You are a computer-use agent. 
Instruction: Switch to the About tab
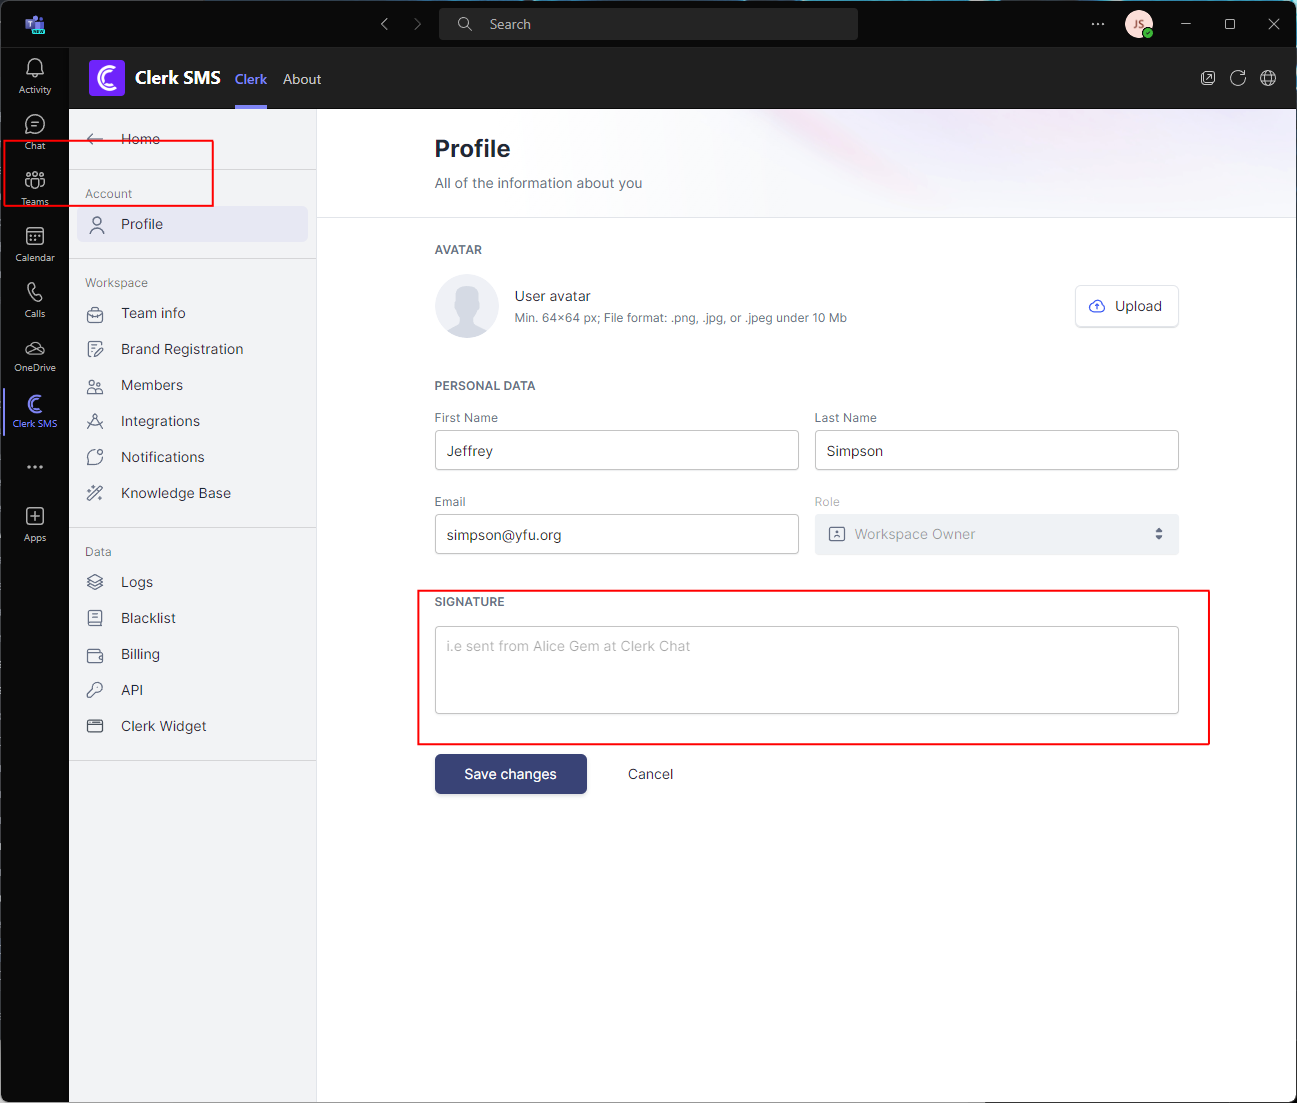pos(302,79)
